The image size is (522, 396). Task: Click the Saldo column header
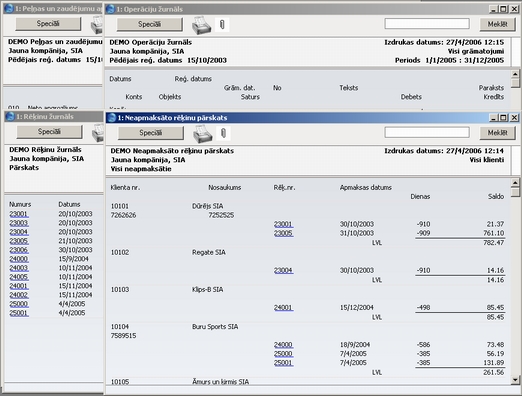pos(496,197)
